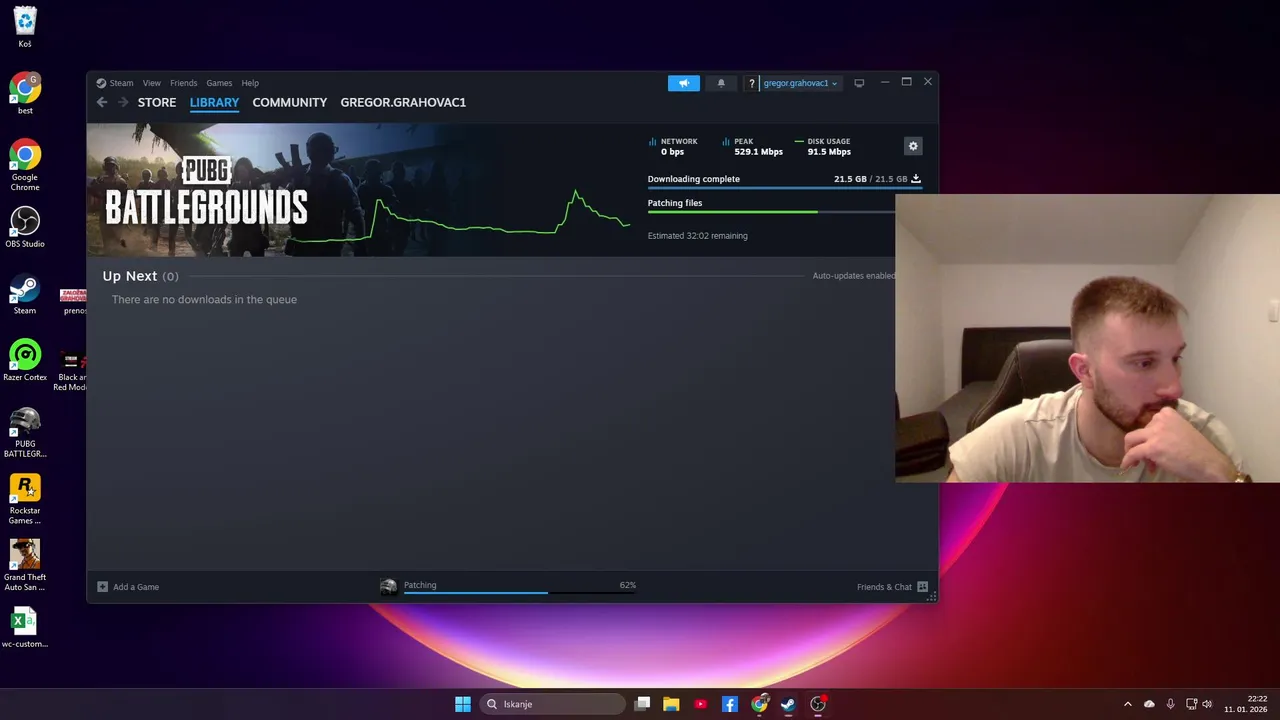Image resolution: width=1280 pixels, height=720 pixels.
Task: Click the download arrow icon beside 21.5 GB
Action: [x=915, y=179]
